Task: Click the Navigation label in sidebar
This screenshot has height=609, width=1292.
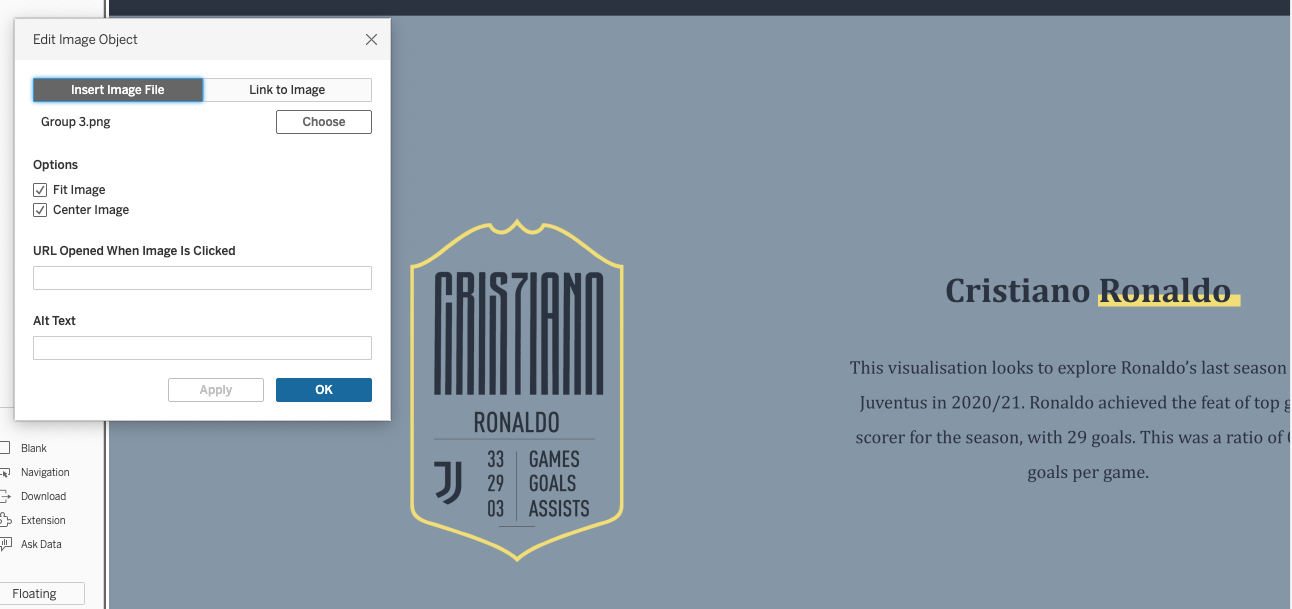Action: click(x=45, y=472)
